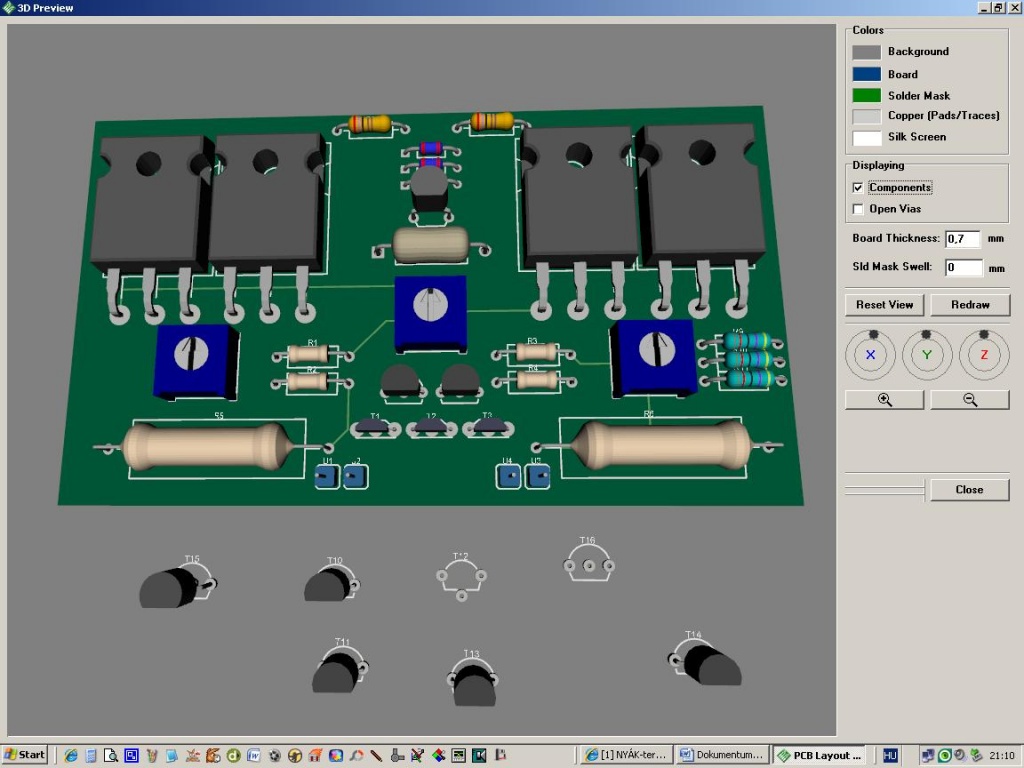The width and height of the screenshot is (1024, 768).
Task: Click the blue connector pad labeled U1
Action: [327, 477]
